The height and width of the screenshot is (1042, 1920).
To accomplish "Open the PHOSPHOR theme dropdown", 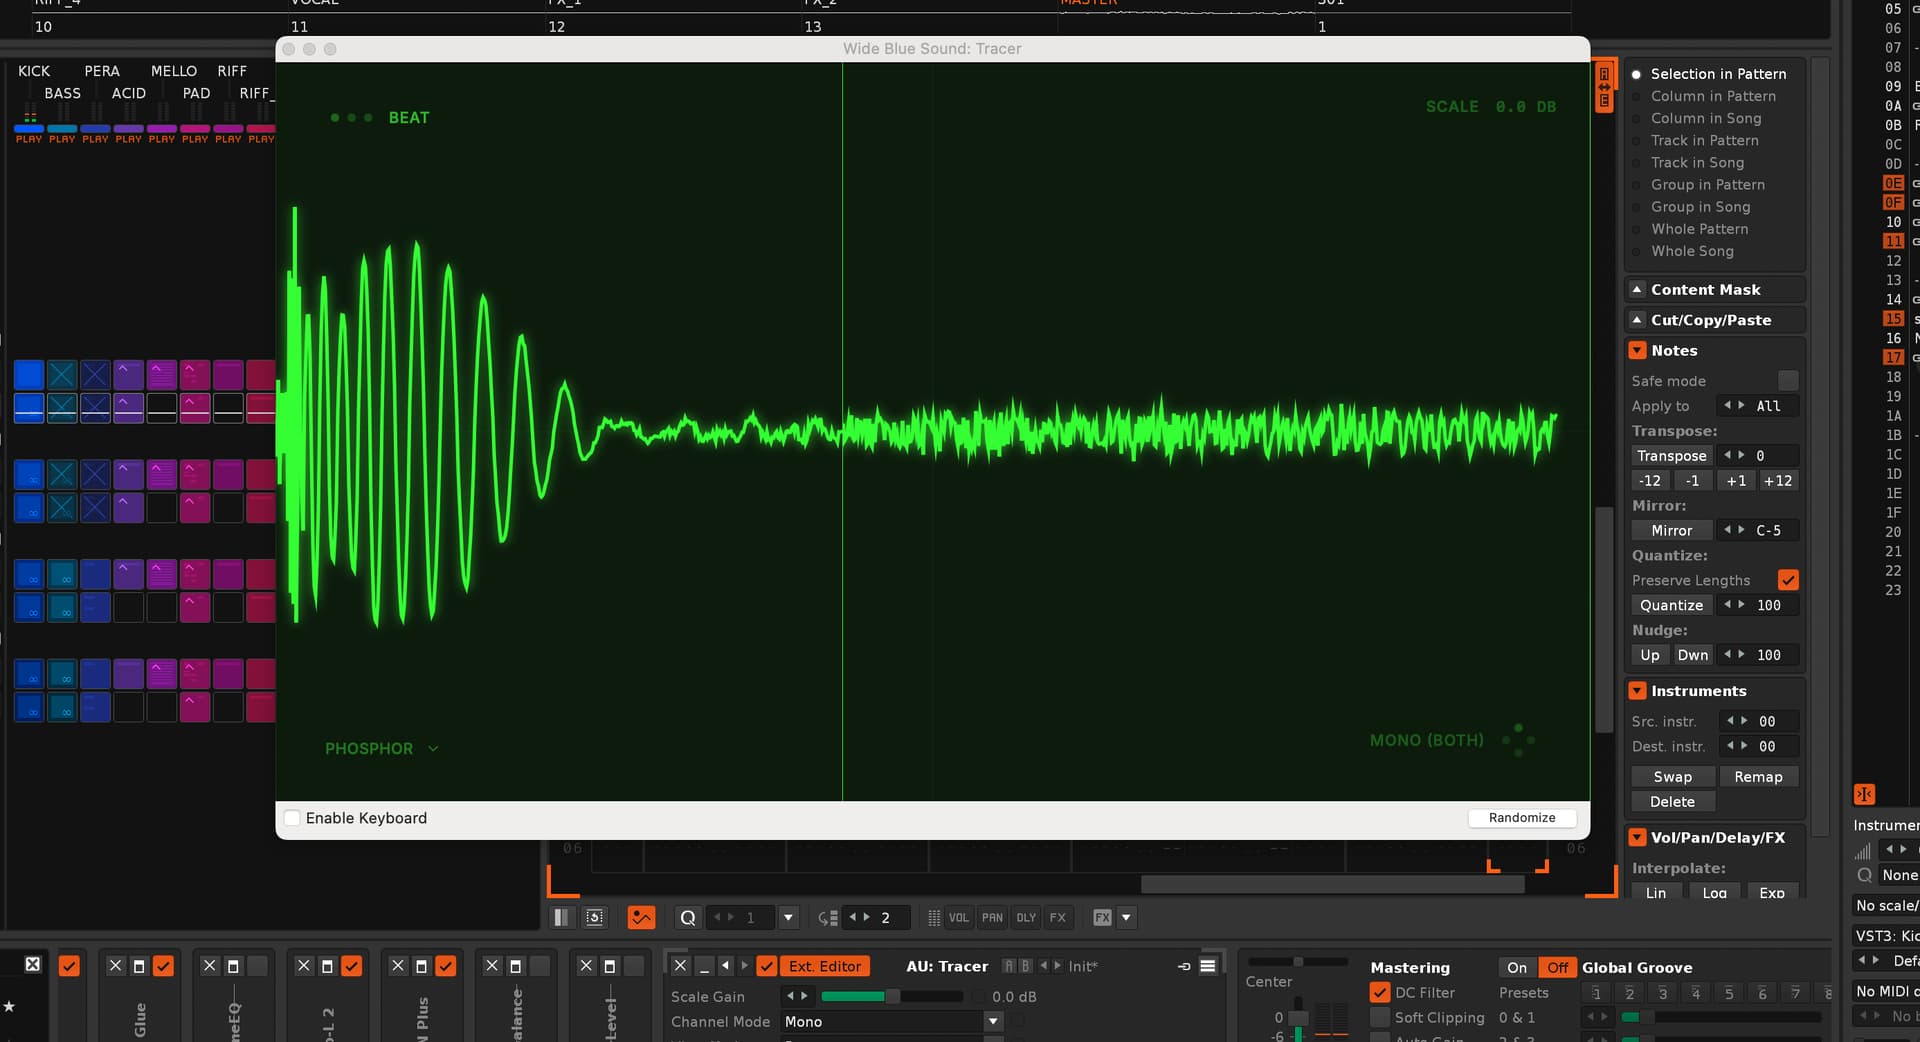I will pyautogui.click(x=381, y=749).
